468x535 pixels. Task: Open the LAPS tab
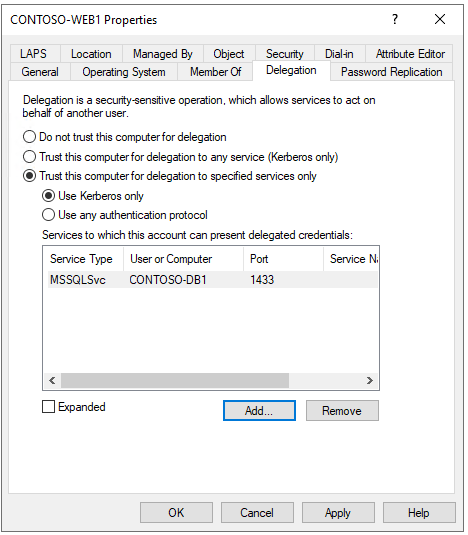33,54
